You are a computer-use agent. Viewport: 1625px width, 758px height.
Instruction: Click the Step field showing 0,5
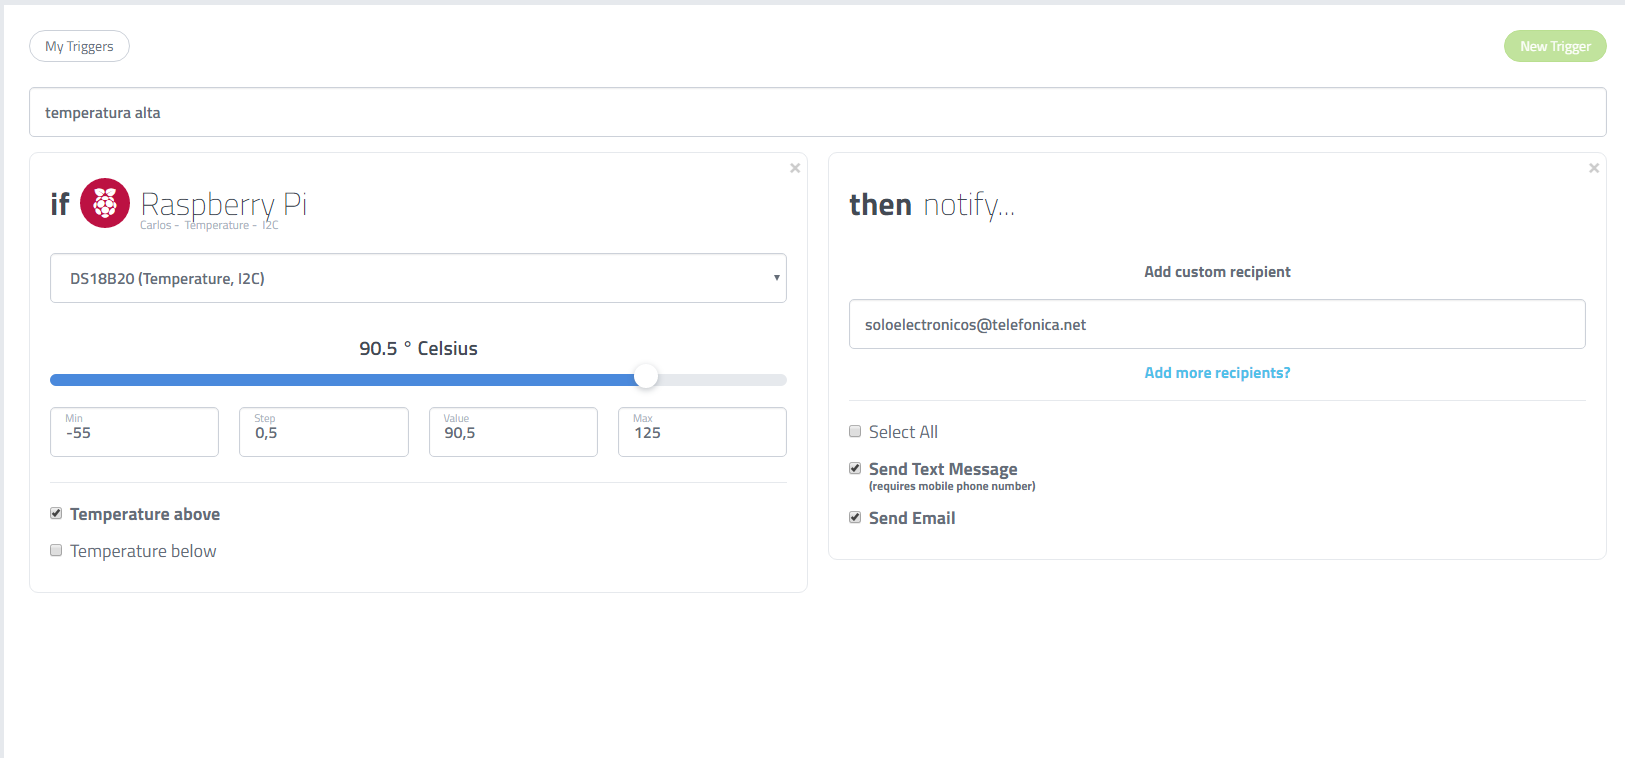click(323, 432)
